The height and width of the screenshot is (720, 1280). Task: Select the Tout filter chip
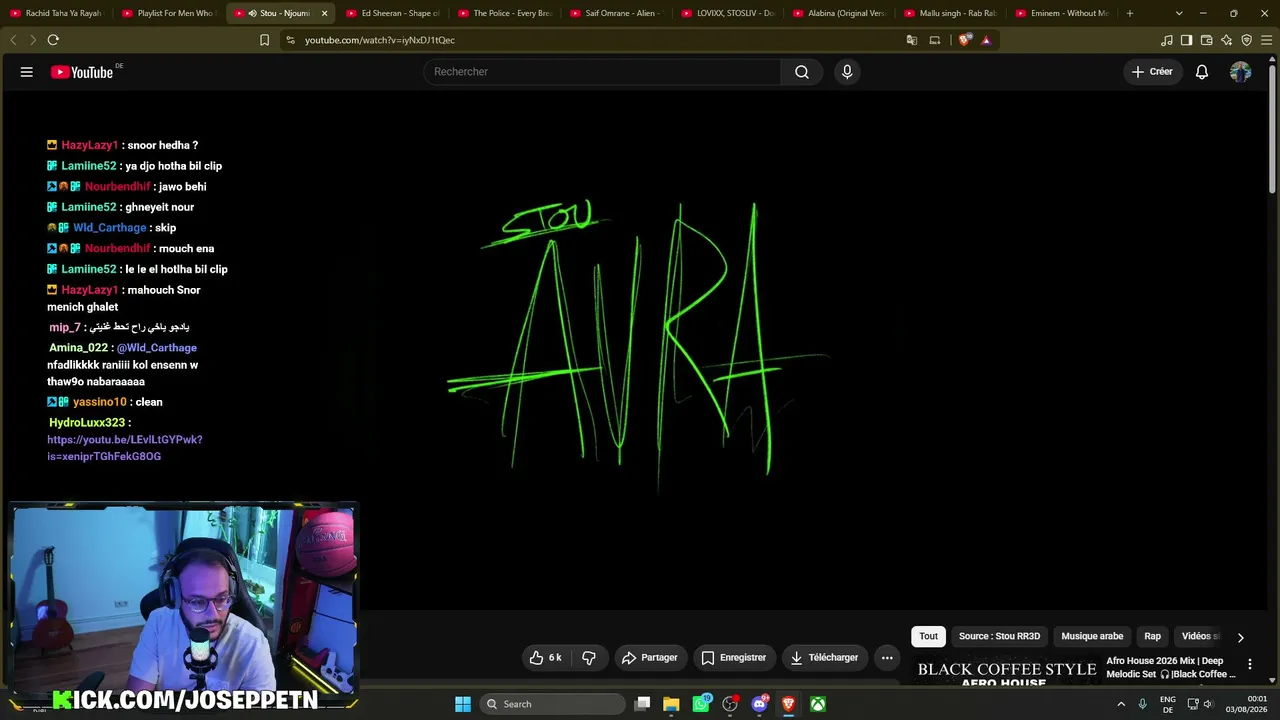(x=929, y=636)
